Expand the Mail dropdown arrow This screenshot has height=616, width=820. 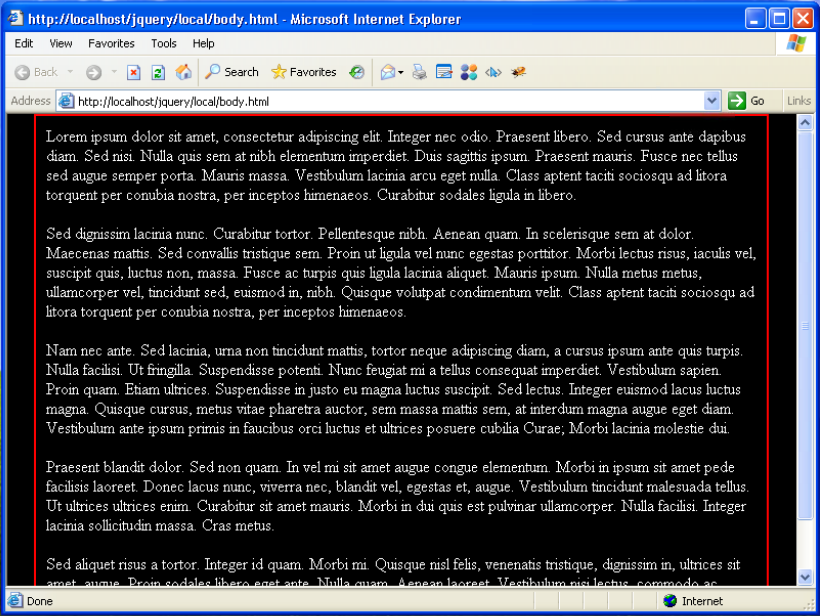[x=401, y=72]
